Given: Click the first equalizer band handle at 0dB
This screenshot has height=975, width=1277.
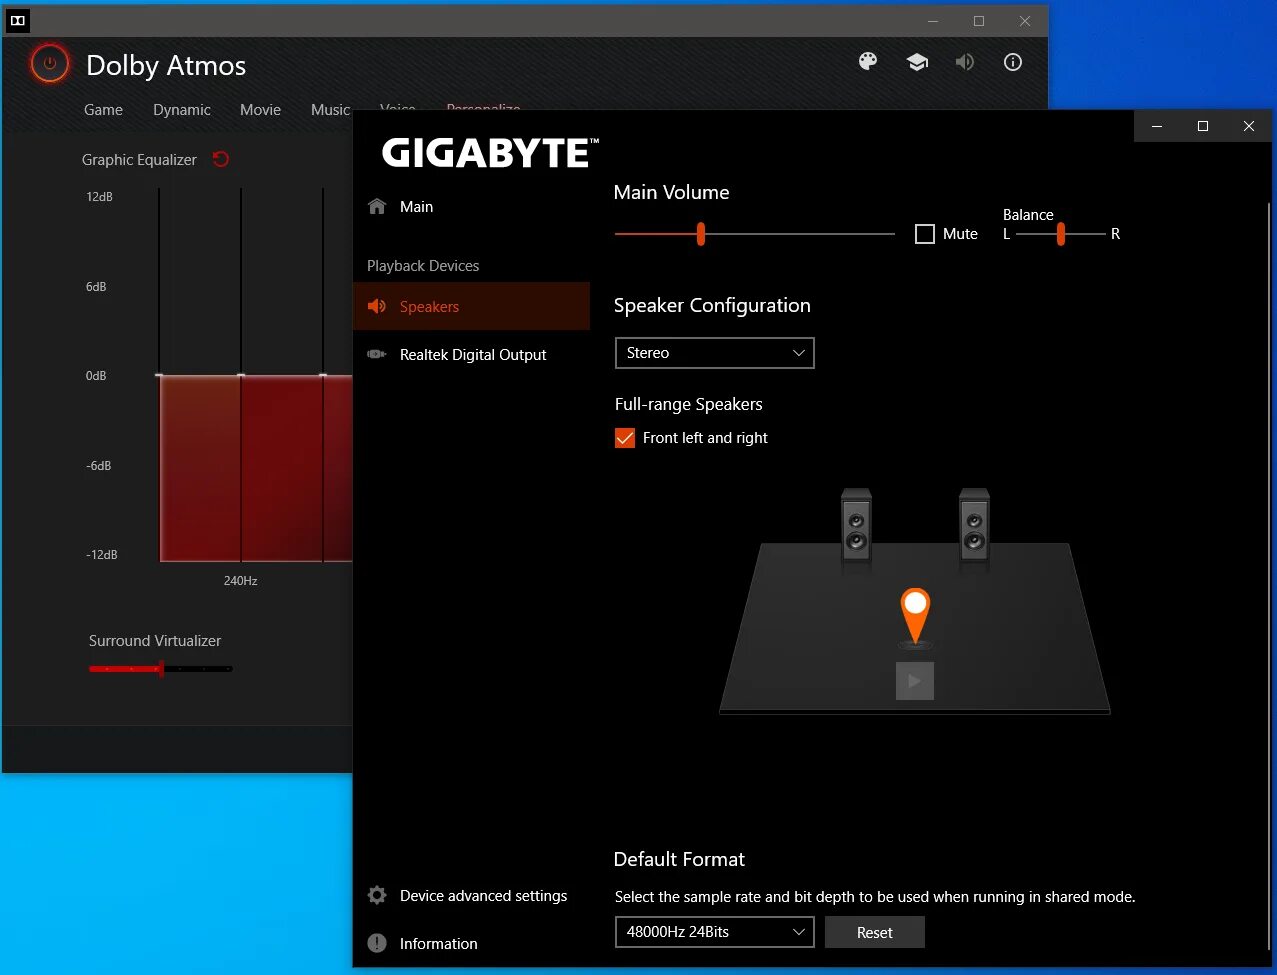Looking at the screenshot, I should pyautogui.click(x=159, y=375).
